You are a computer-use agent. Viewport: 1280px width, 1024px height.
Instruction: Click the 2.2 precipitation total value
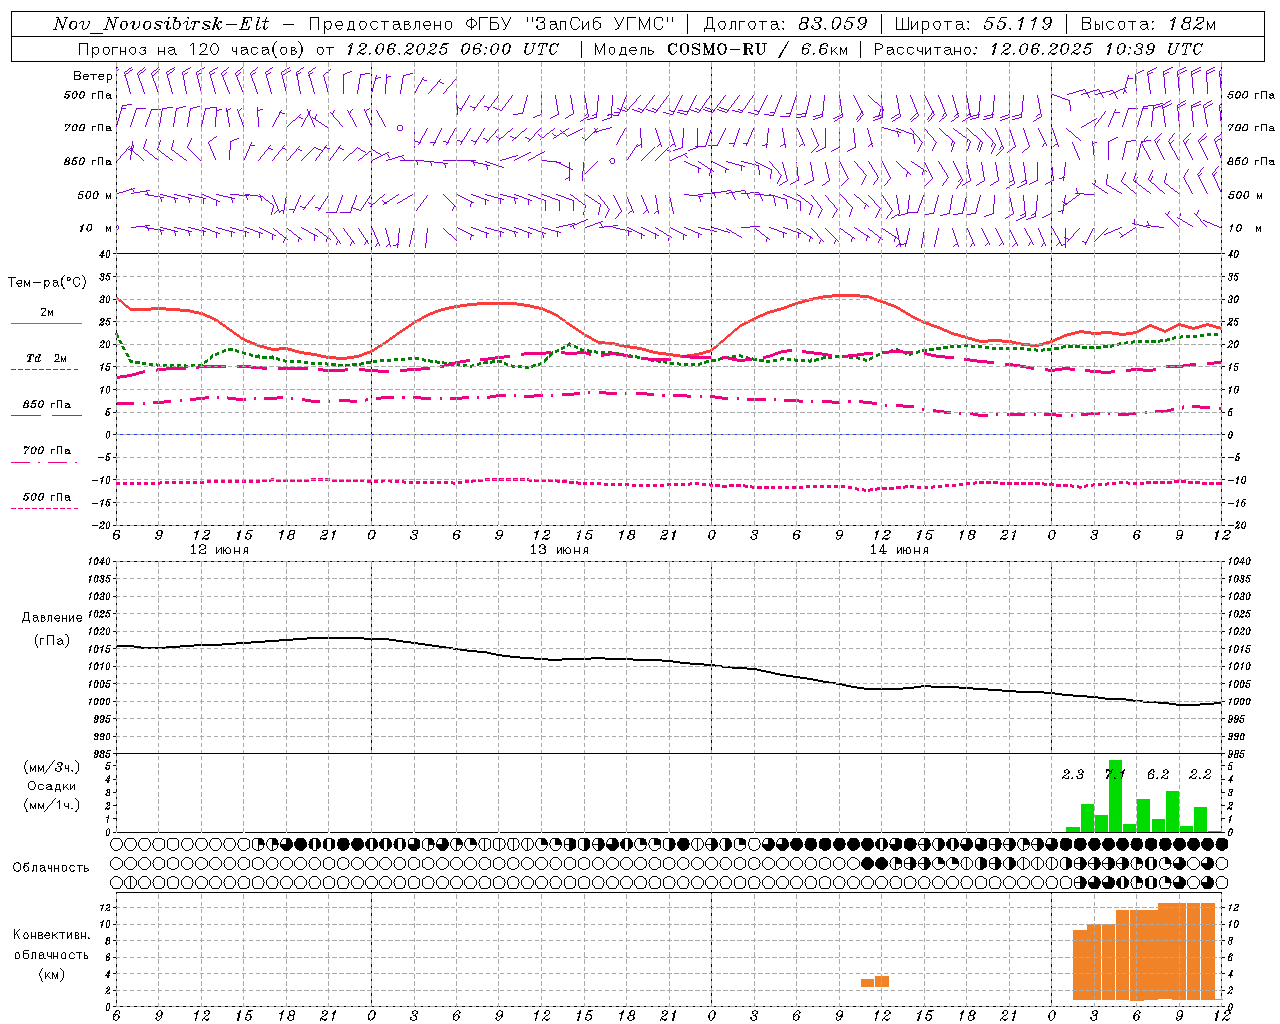pyautogui.click(x=1200, y=774)
